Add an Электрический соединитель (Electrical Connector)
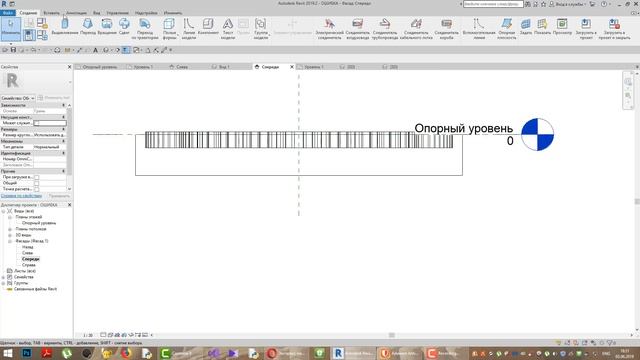 point(329,29)
